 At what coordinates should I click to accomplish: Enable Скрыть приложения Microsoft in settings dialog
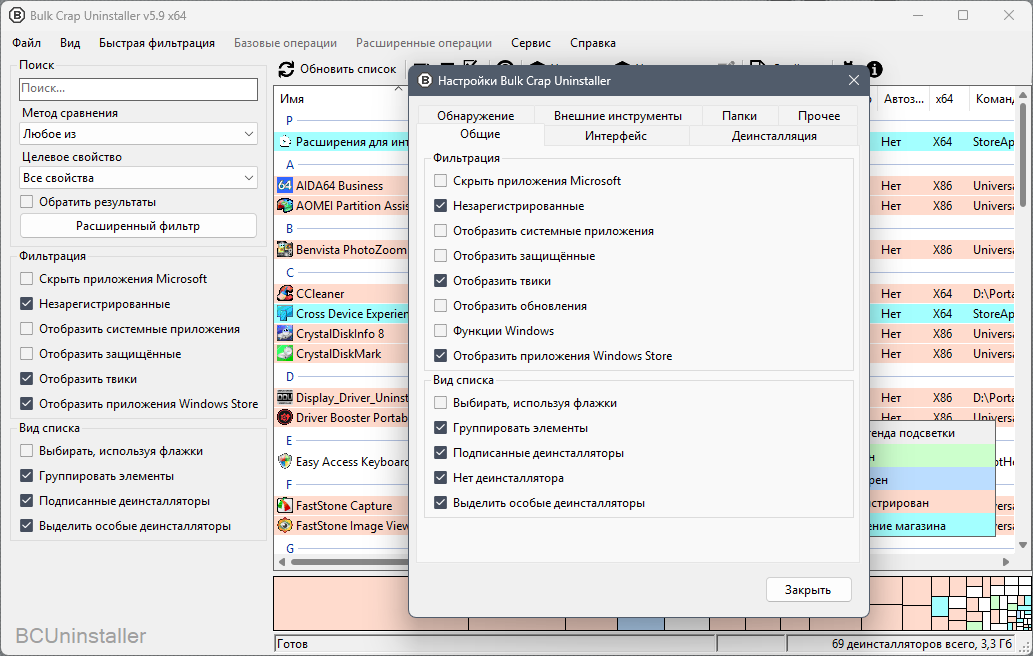tap(441, 180)
